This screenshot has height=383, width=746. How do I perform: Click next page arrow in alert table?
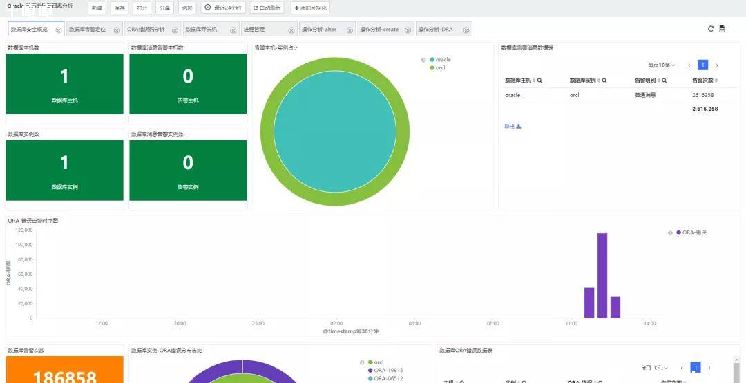click(x=717, y=65)
